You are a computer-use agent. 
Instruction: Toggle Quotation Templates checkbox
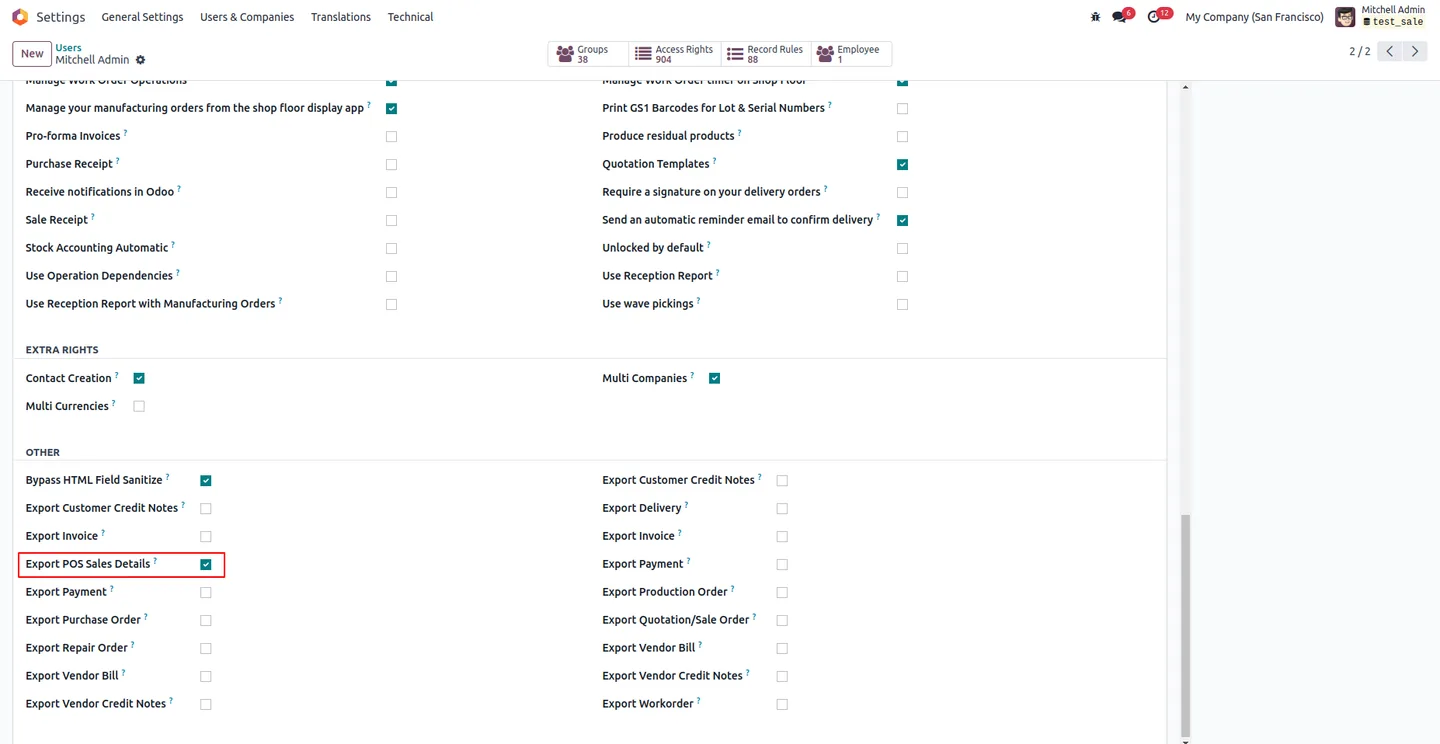click(x=903, y=165)
